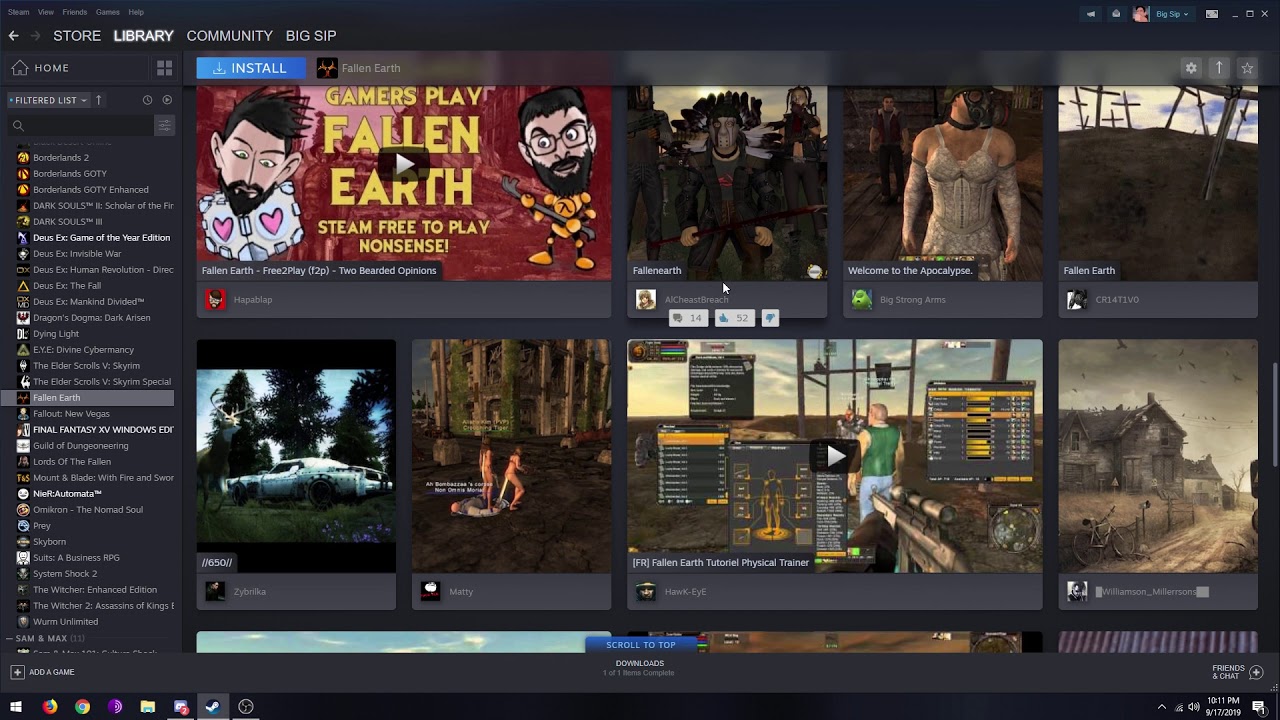Open the //650// car screenshot

pos(296,456)
